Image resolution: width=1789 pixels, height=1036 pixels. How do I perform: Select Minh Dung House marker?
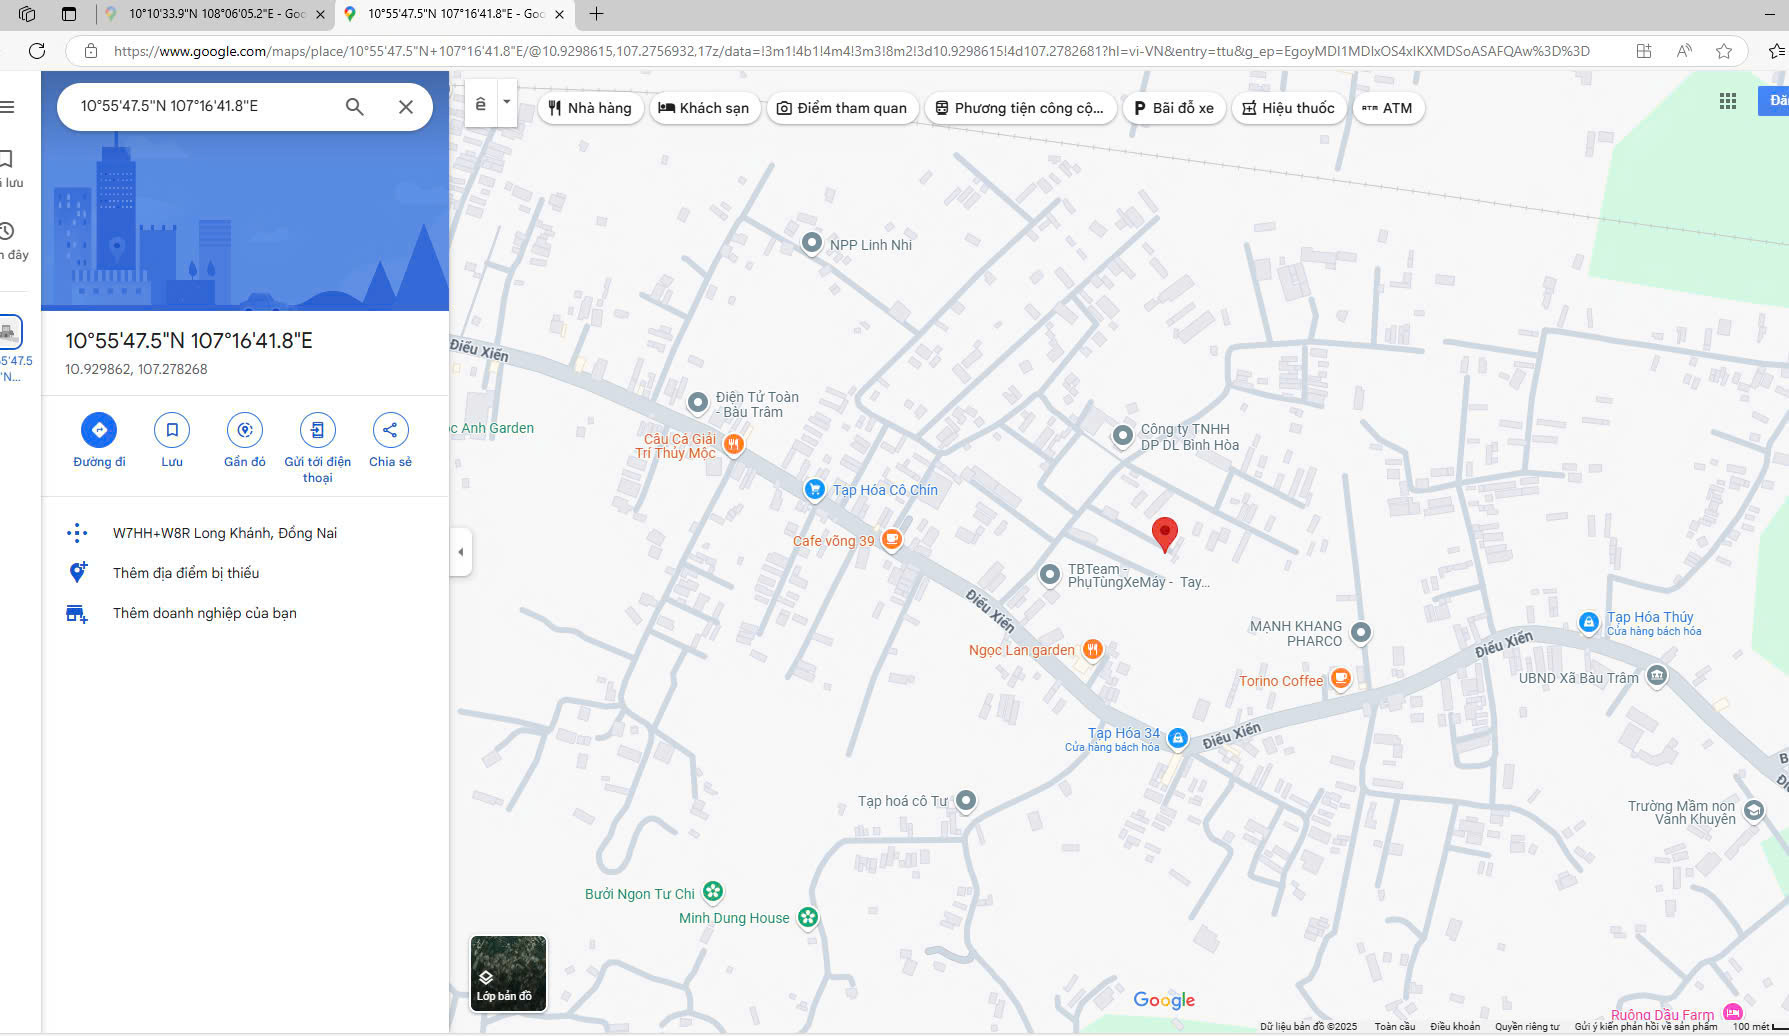(x=808, y=917)
